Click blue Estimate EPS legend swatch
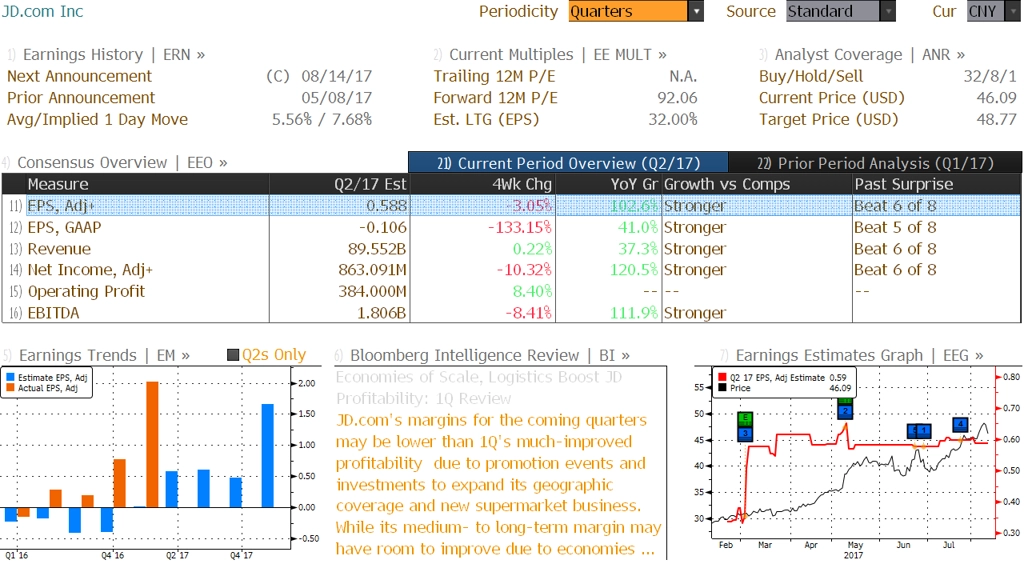Viewport: 1024px width, 564px height. (x=10, y=377)
